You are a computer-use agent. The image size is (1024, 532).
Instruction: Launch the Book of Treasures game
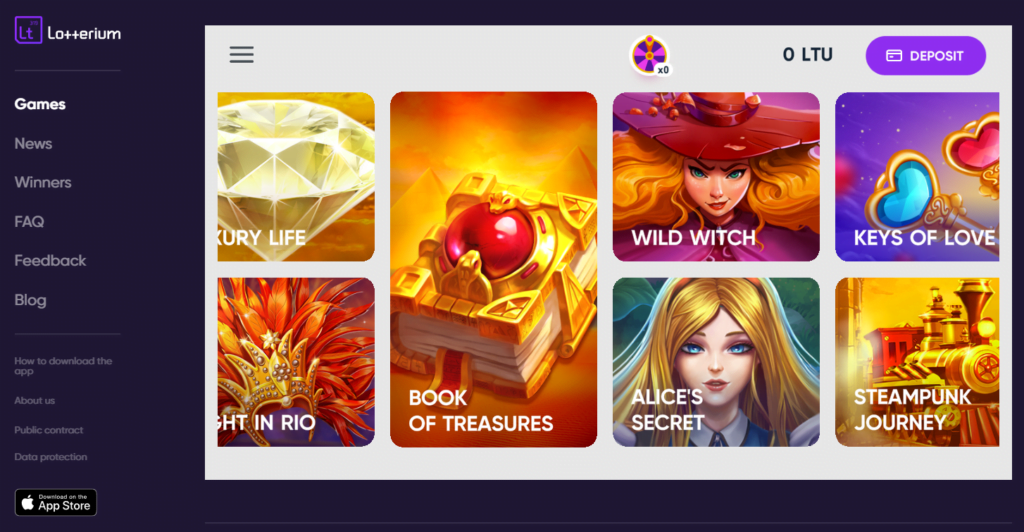coord(494,270)
